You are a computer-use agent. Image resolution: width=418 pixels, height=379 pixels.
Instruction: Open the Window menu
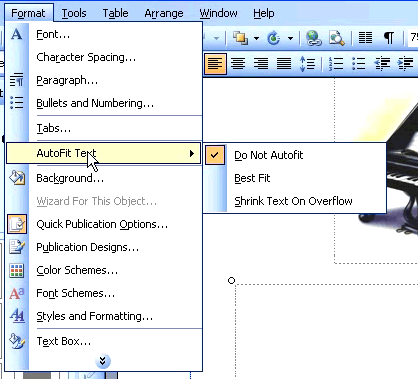[x=218, y=13]
